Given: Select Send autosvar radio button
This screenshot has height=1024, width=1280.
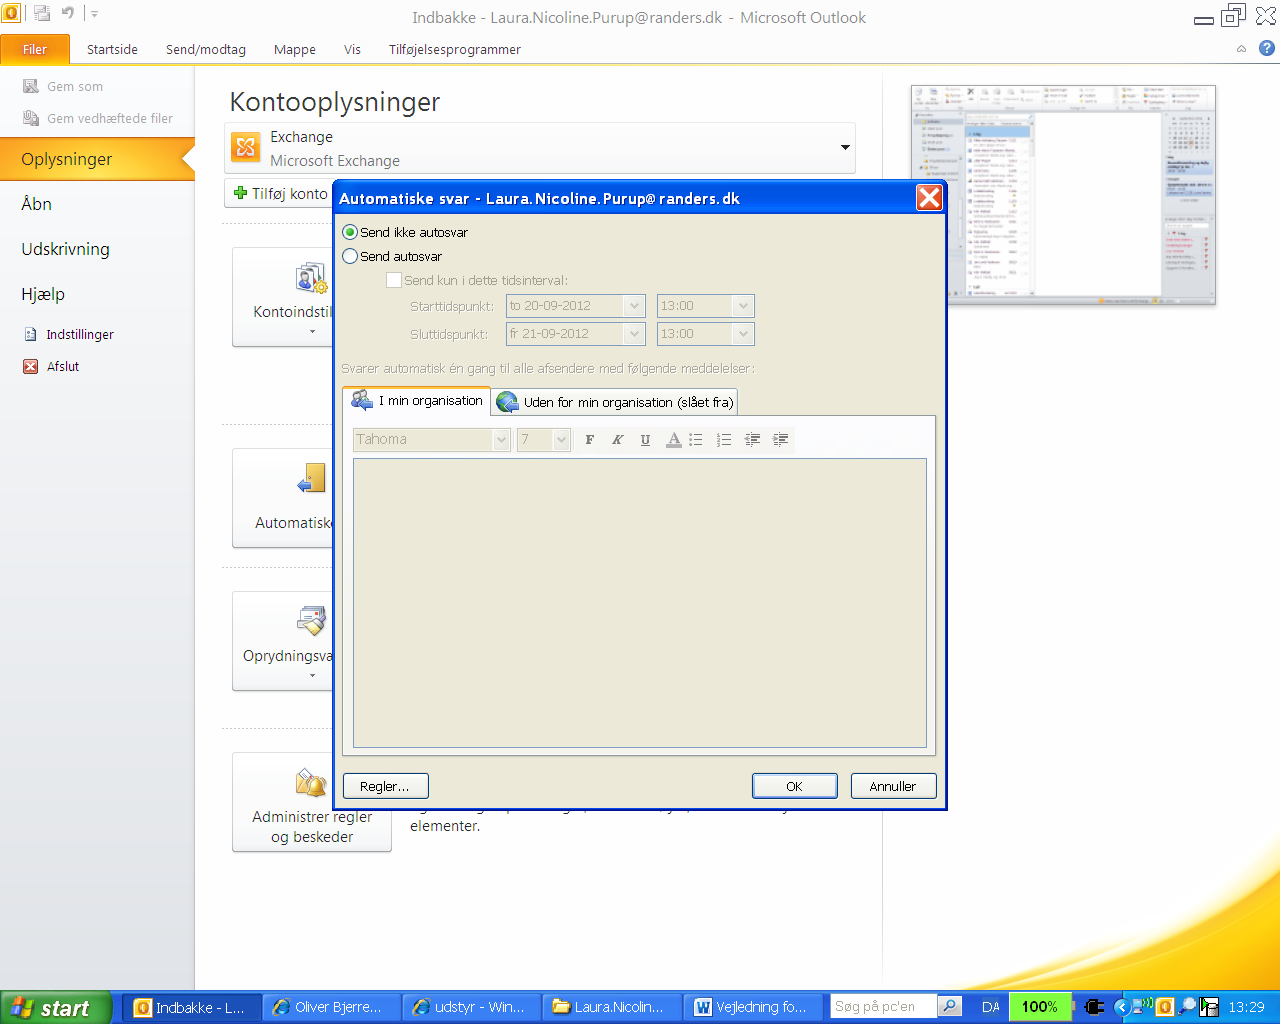Looking at the screenshot, I should (x=350, y=256).
